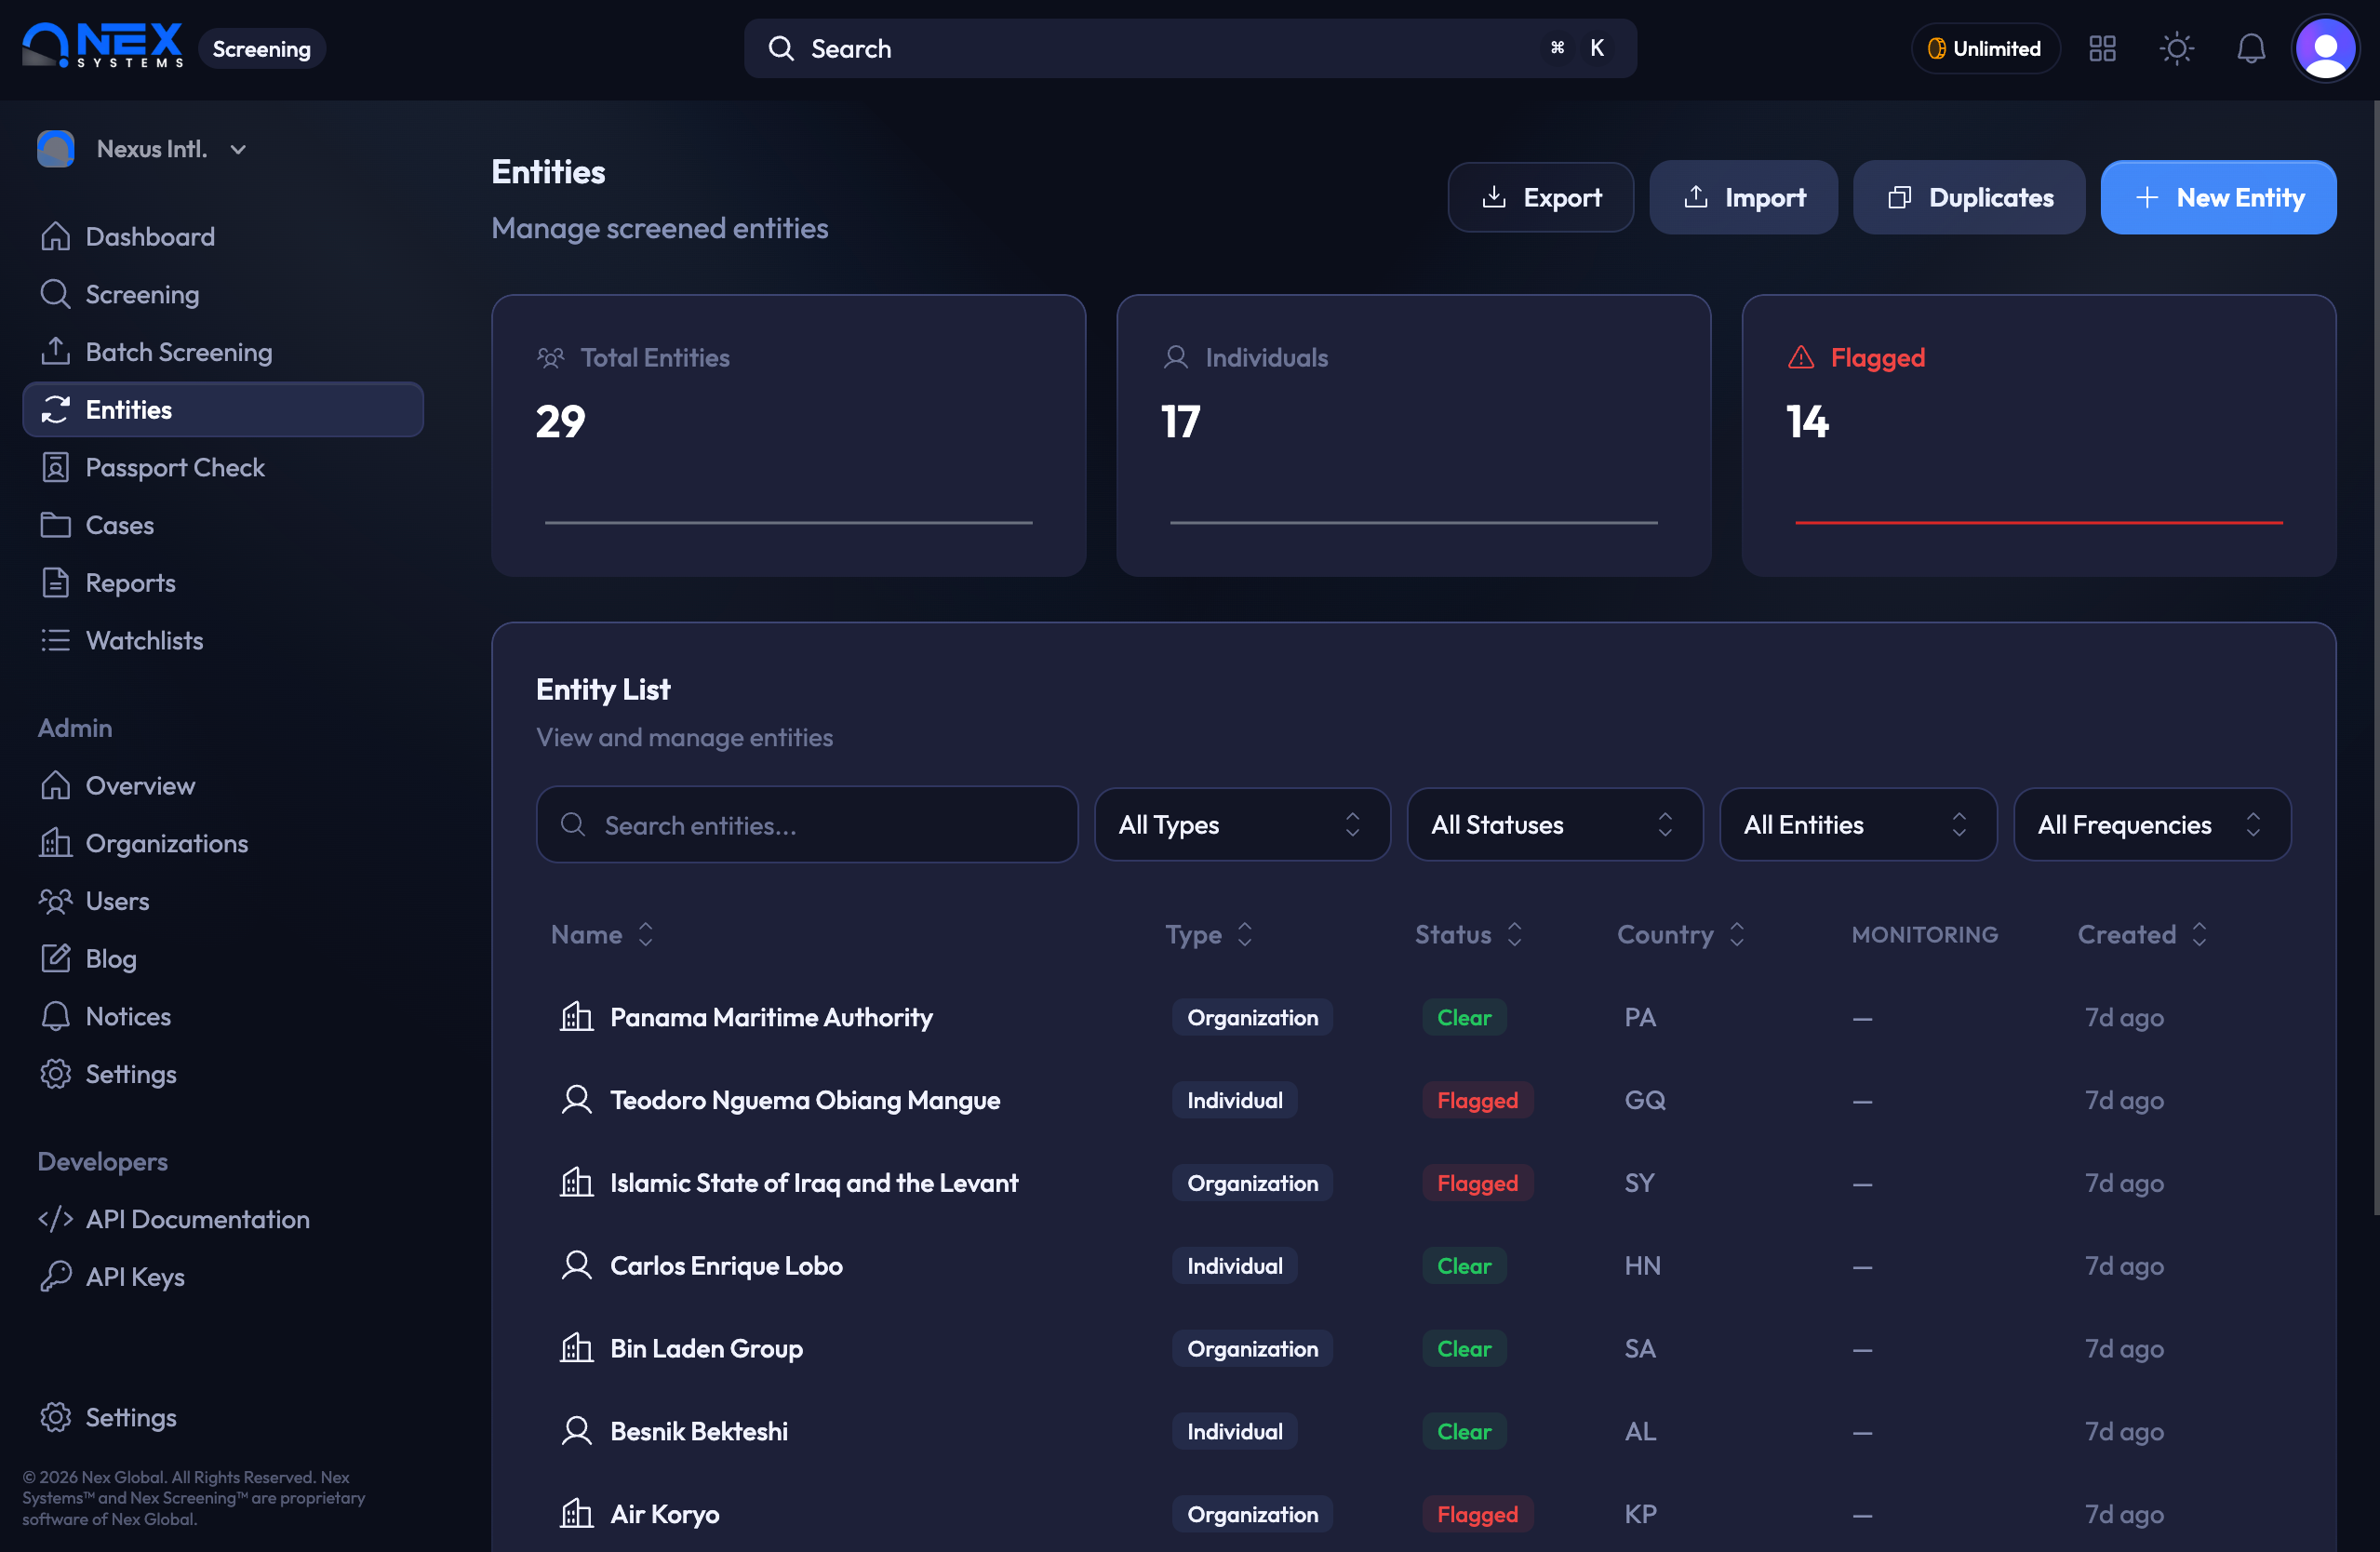
Task: Open API Keys in Developers section
Action: (x=223, y=1277)
